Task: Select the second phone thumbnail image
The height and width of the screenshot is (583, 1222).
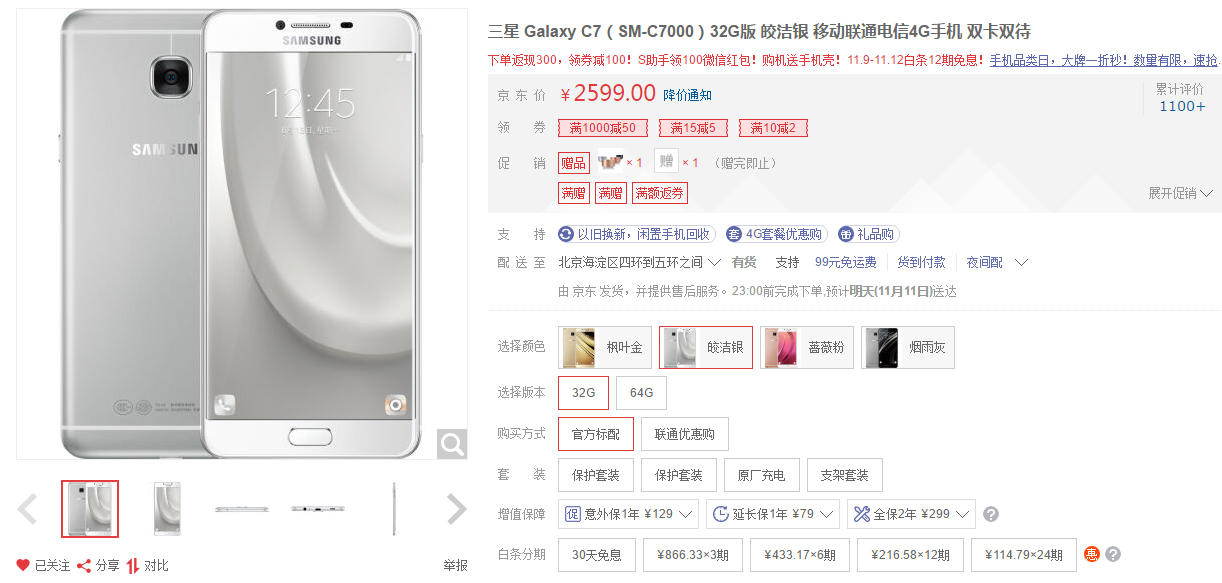Action: click(167, 509)
